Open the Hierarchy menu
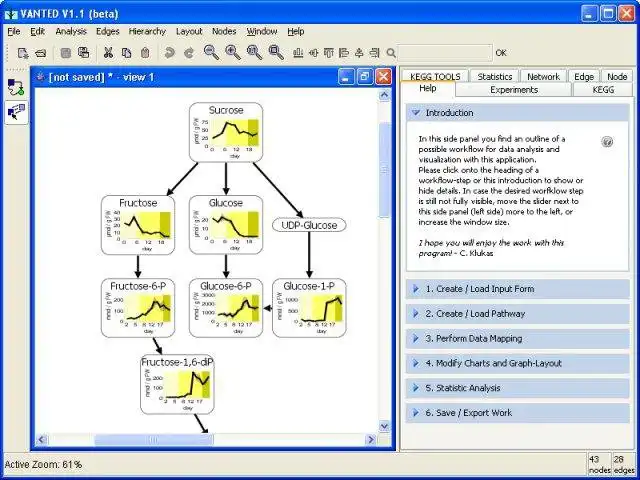 point(147,31)
